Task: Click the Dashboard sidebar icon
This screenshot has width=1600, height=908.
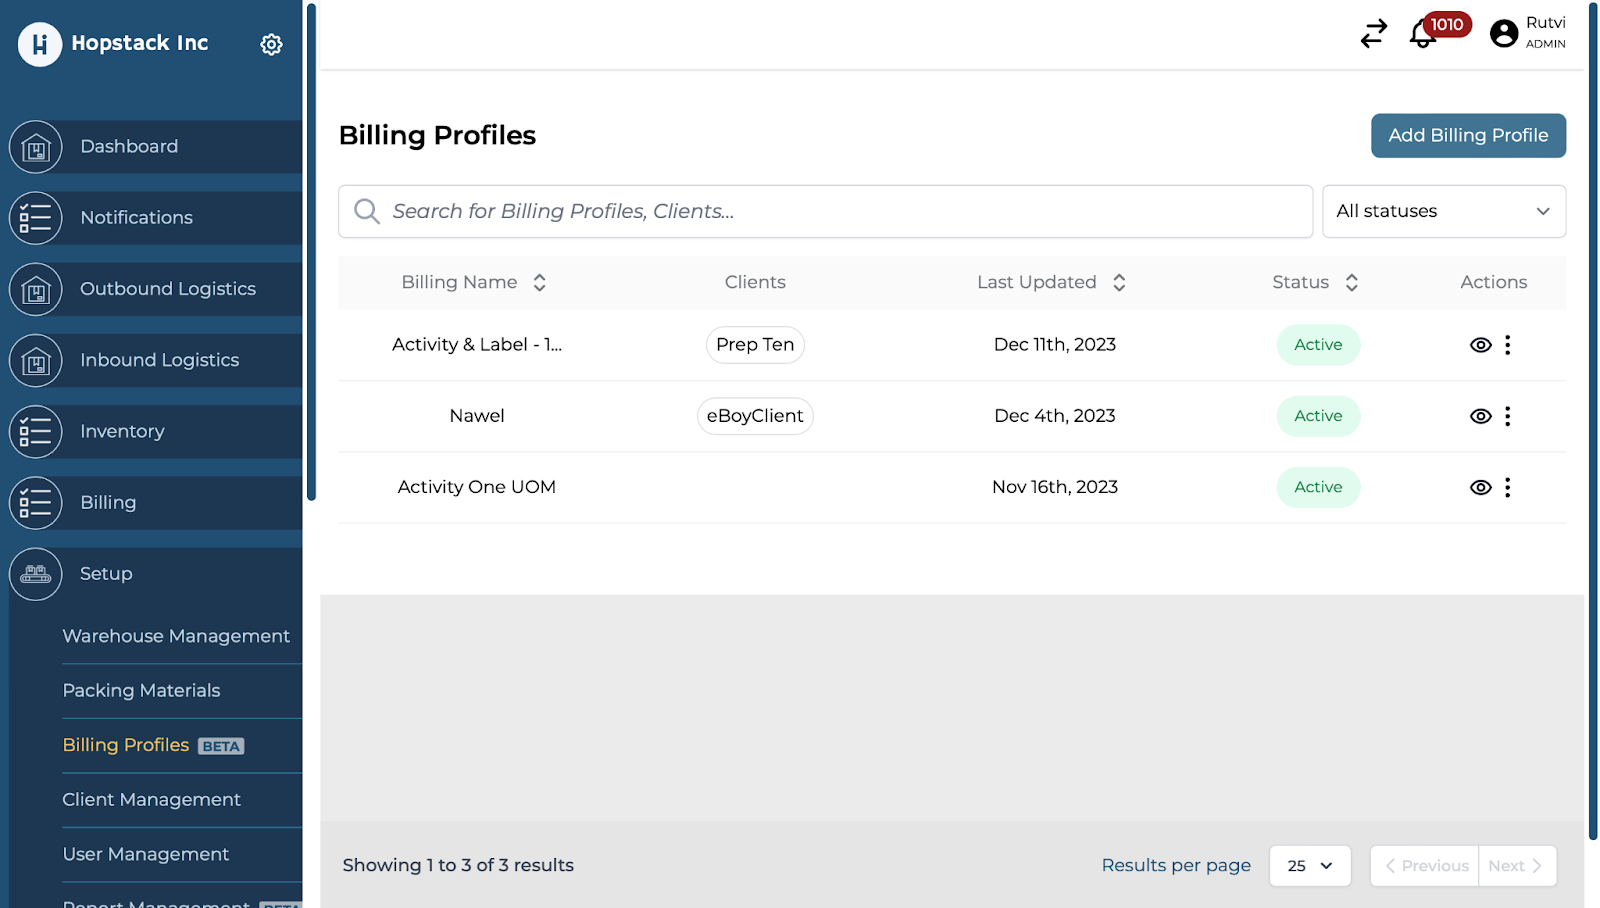Action: click(36, 147)
